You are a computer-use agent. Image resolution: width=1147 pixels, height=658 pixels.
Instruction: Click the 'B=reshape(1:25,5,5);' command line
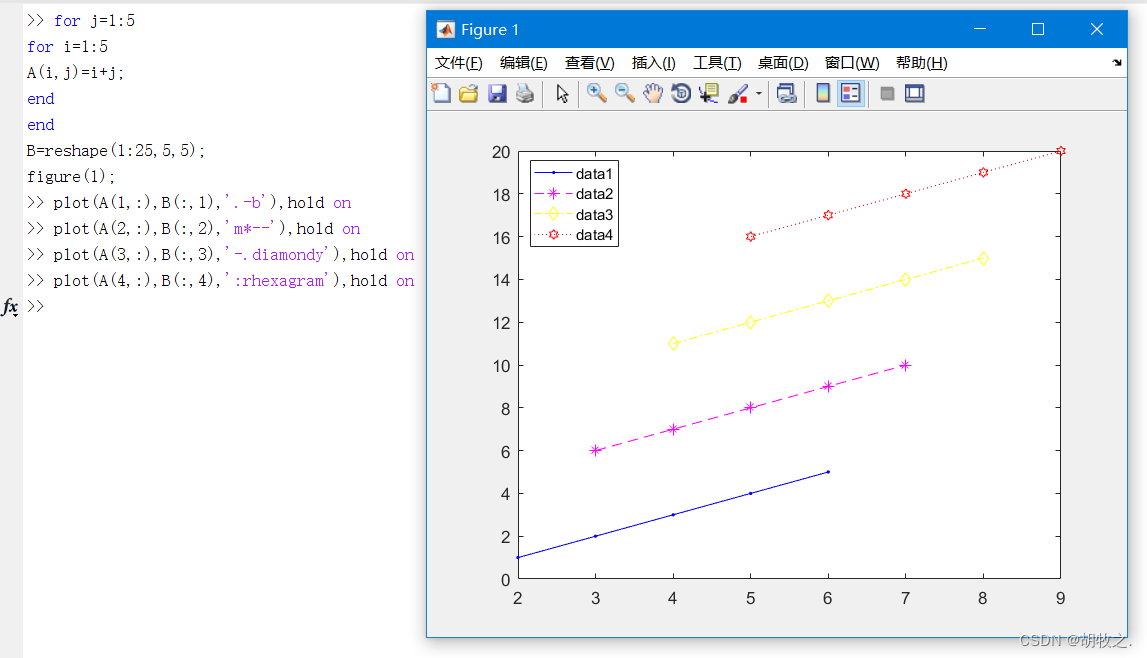point(116,151)
